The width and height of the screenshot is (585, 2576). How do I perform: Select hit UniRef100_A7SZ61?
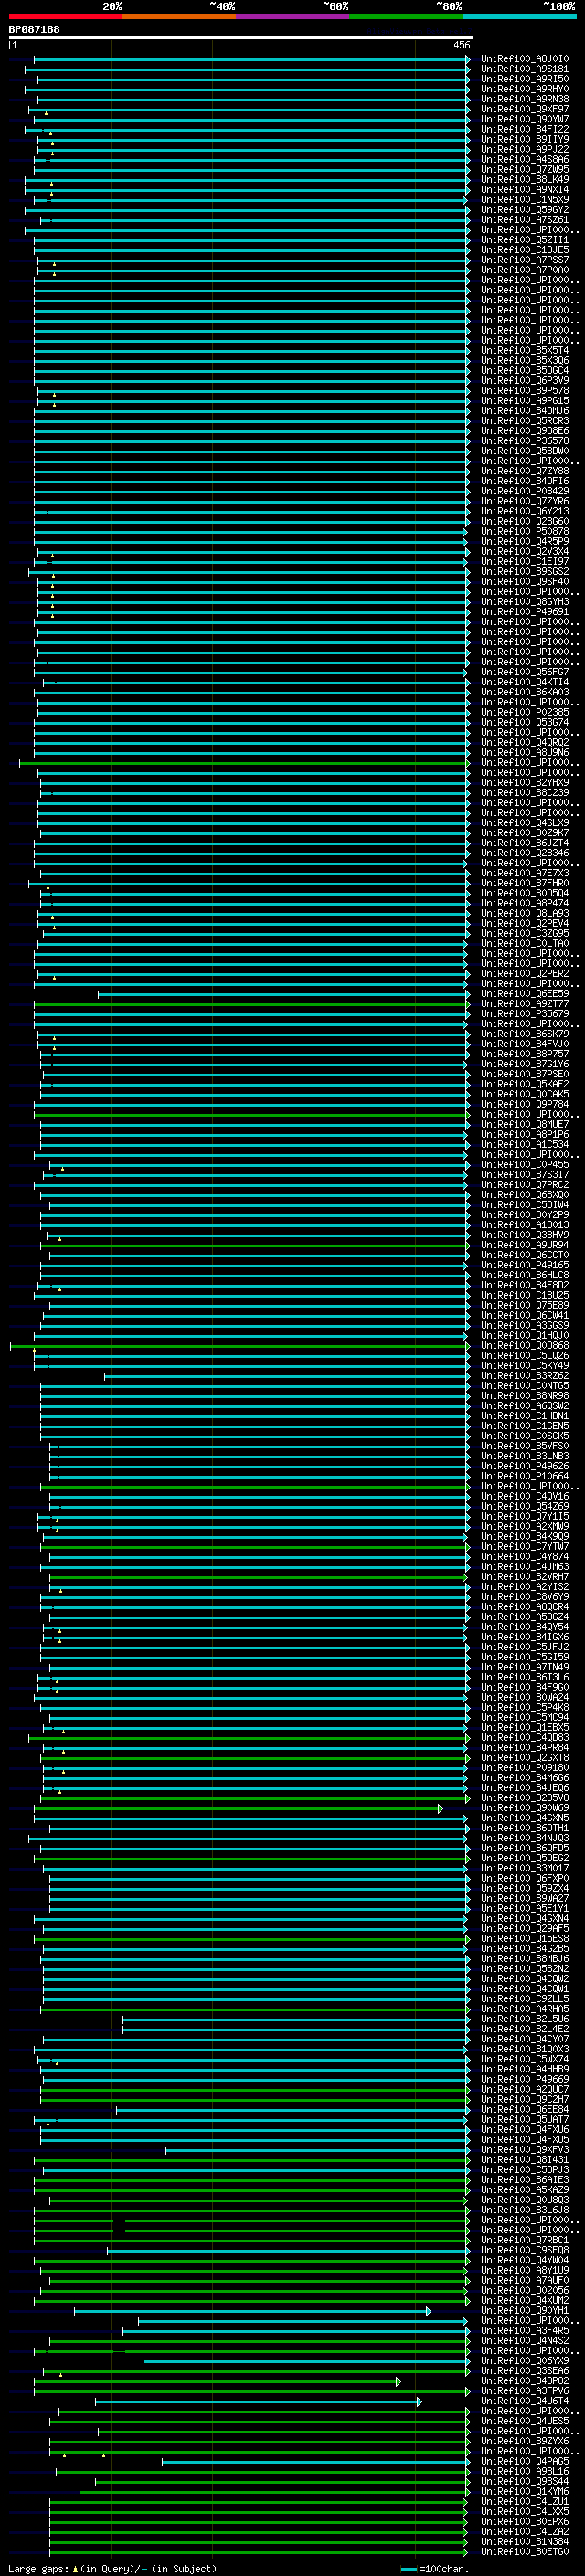click(525, 220)
